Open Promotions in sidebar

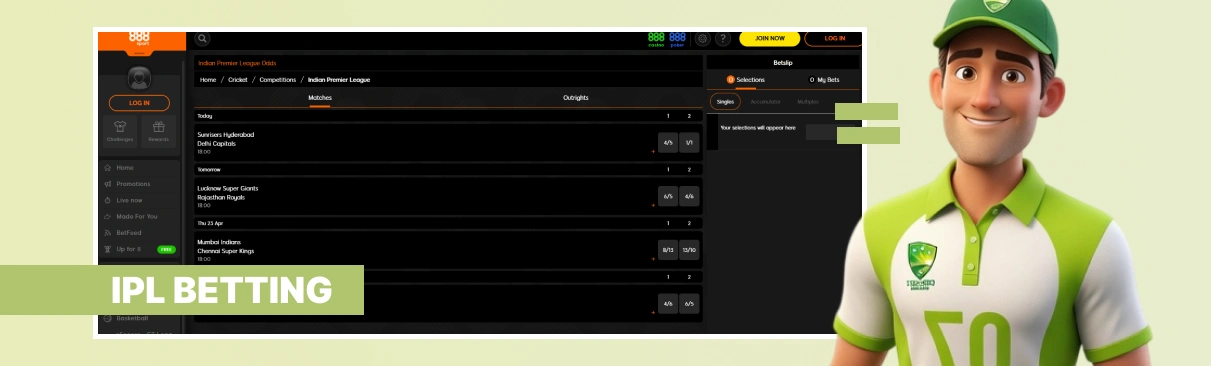133,184
